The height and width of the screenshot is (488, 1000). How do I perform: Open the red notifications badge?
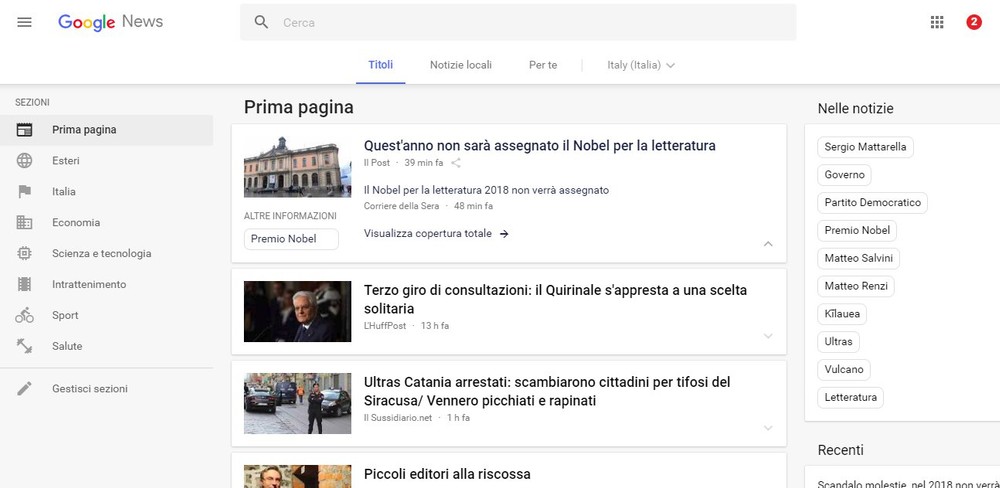(973, 22)
